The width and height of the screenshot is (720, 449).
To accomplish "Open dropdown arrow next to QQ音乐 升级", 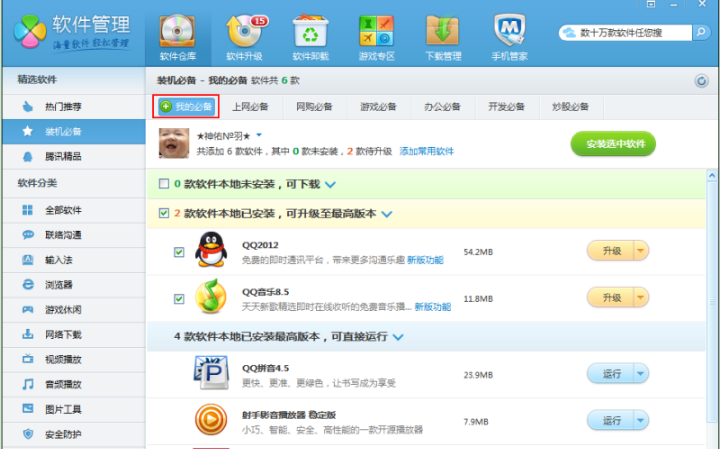I will click(641, 297).
